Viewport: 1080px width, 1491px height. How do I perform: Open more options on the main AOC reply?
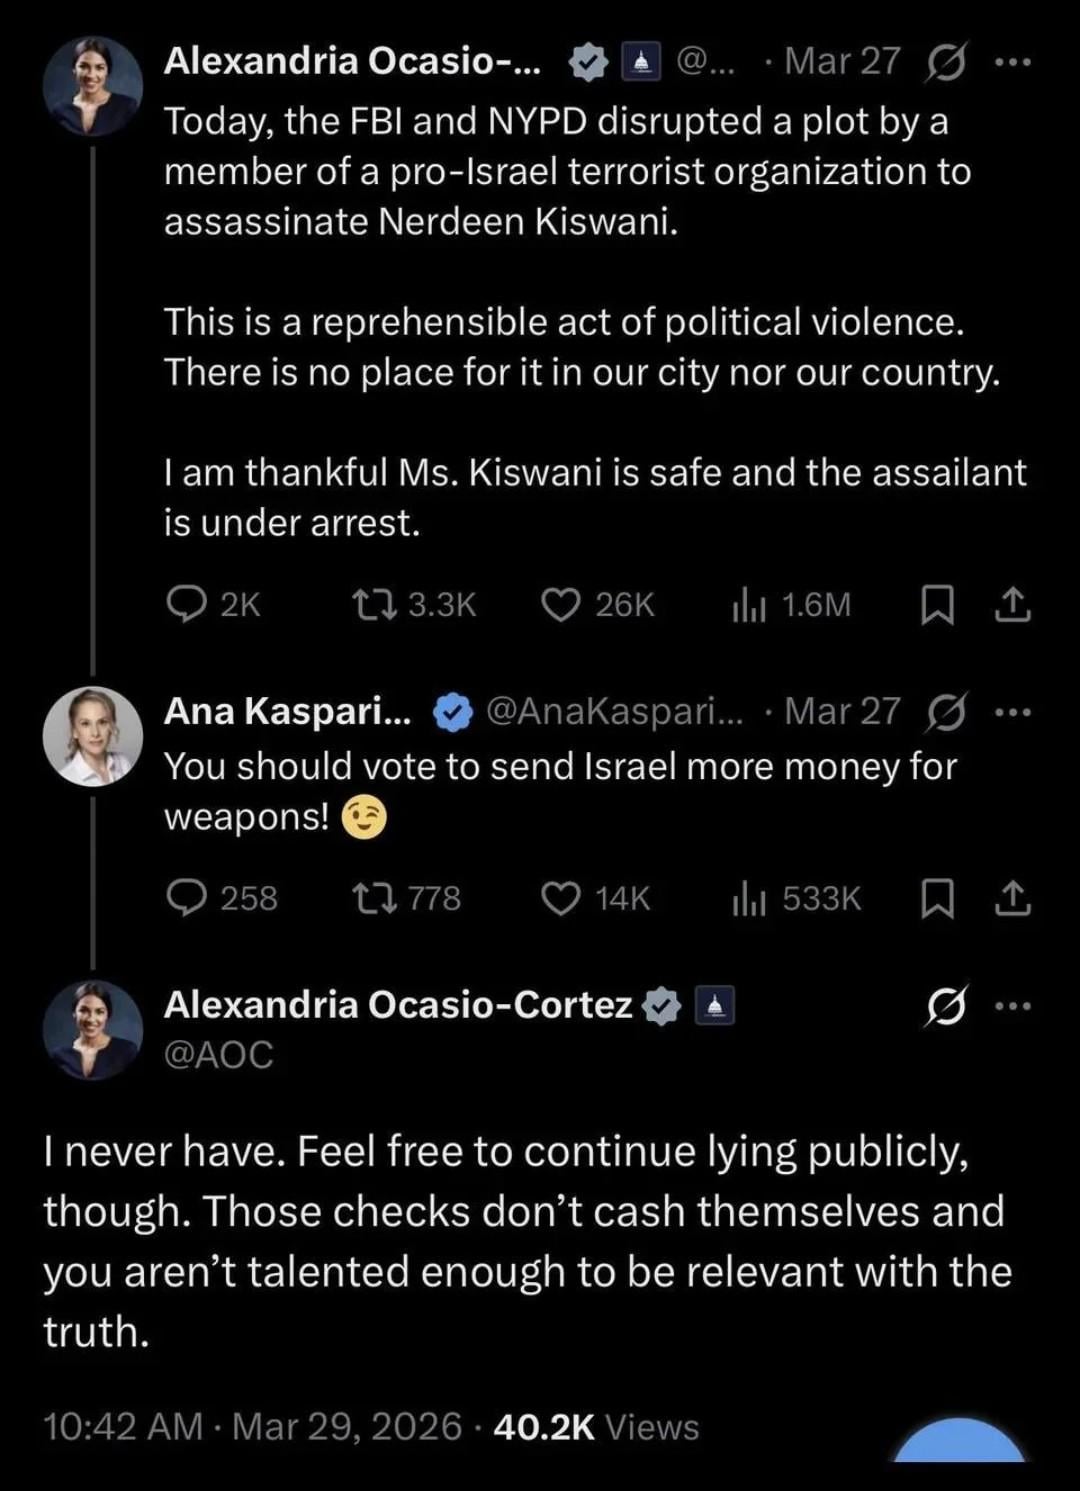(x=1012, y=1005)
